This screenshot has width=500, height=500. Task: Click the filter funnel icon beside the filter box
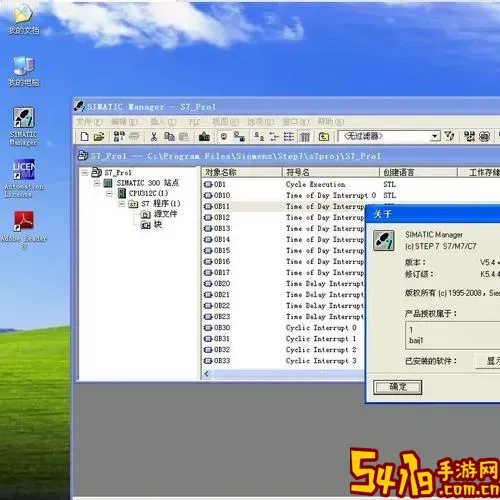click(x=450, y=136)
